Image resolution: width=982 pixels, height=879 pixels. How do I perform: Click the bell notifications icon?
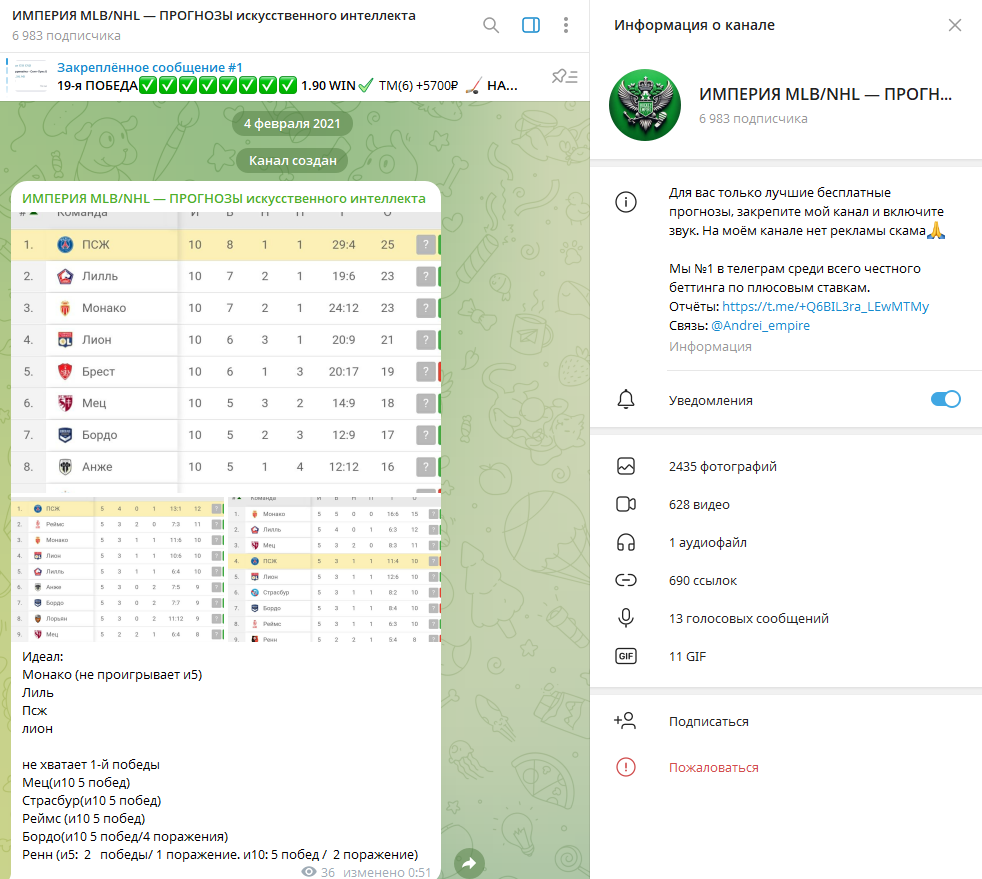click(626, 399)
